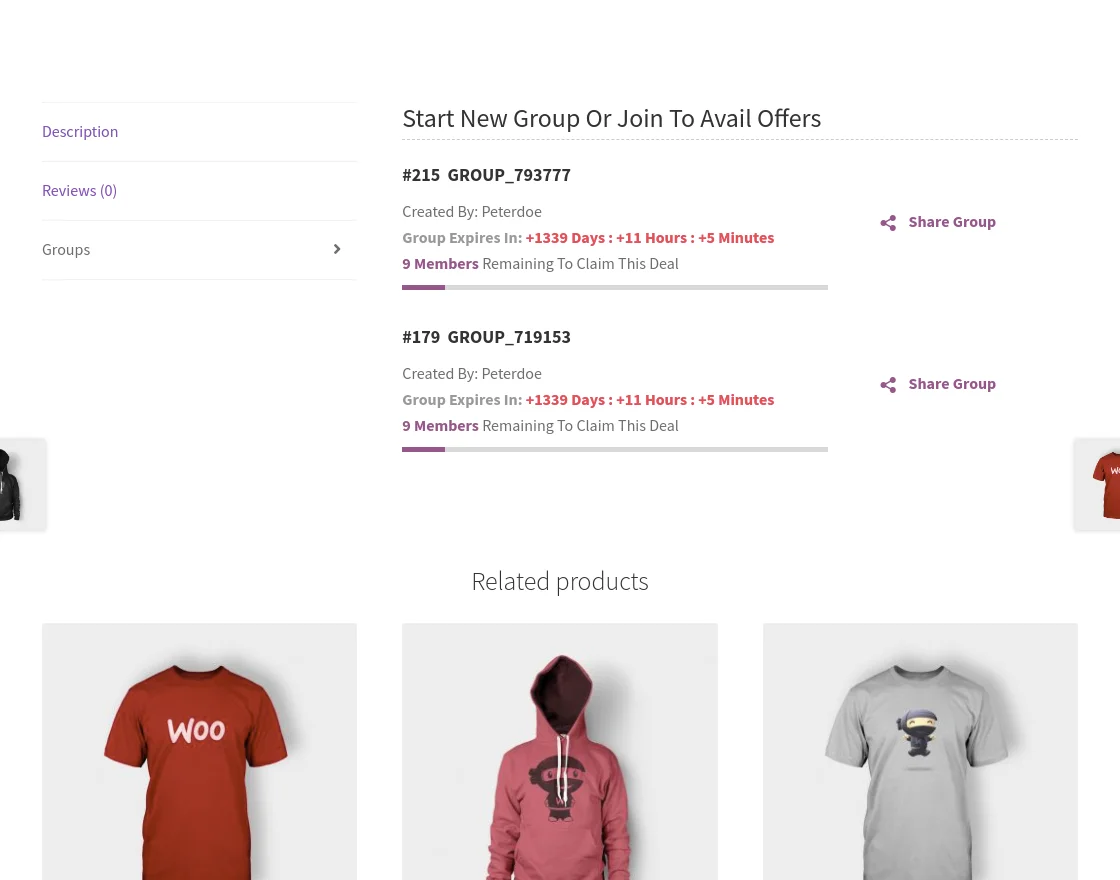
Task: Click the GROUP_719153 title
Action: point(509,336)
